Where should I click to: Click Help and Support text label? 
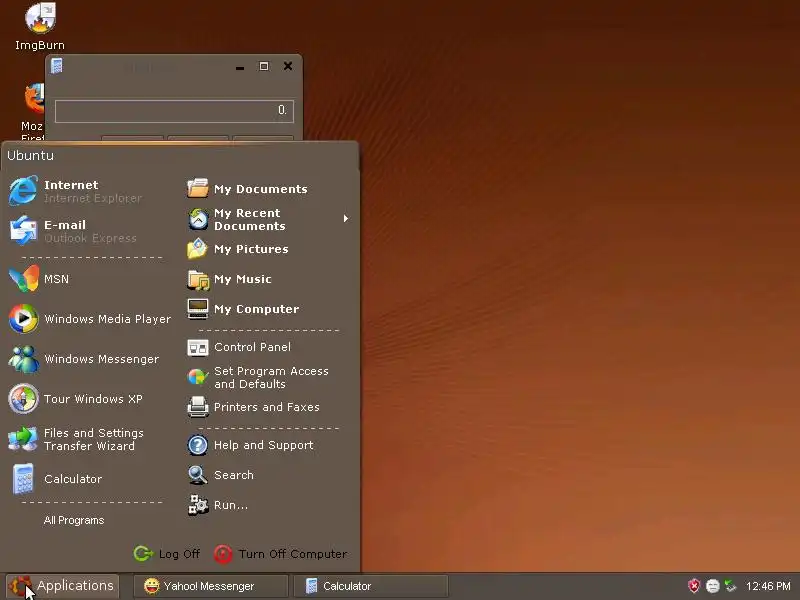coord(263,445)
